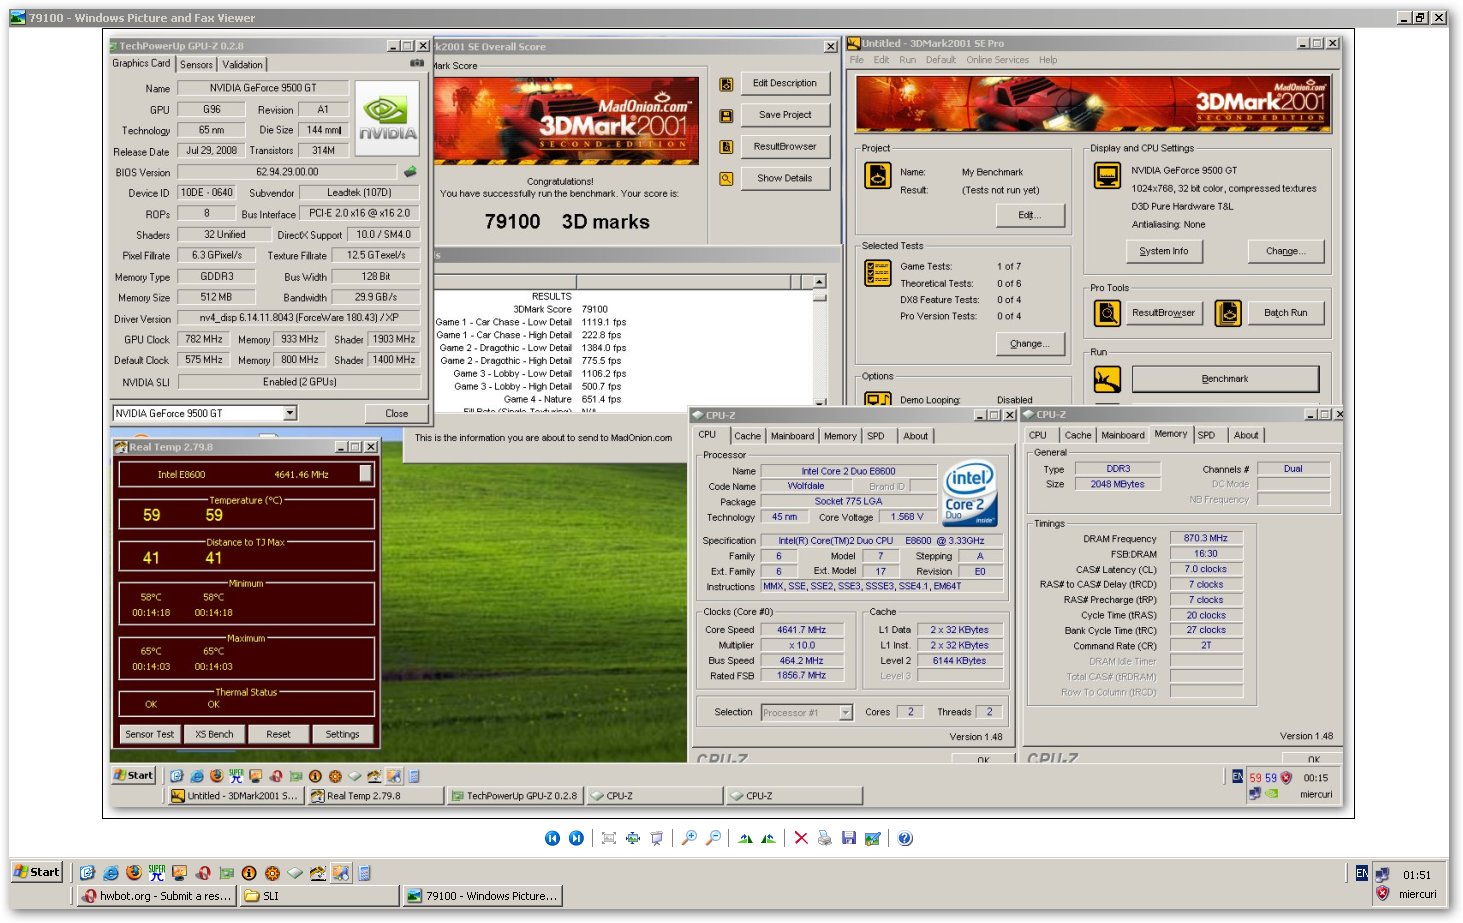Start slide show from viewer toolbar
The image size is (1463, 923).
[x=657, y=838]
